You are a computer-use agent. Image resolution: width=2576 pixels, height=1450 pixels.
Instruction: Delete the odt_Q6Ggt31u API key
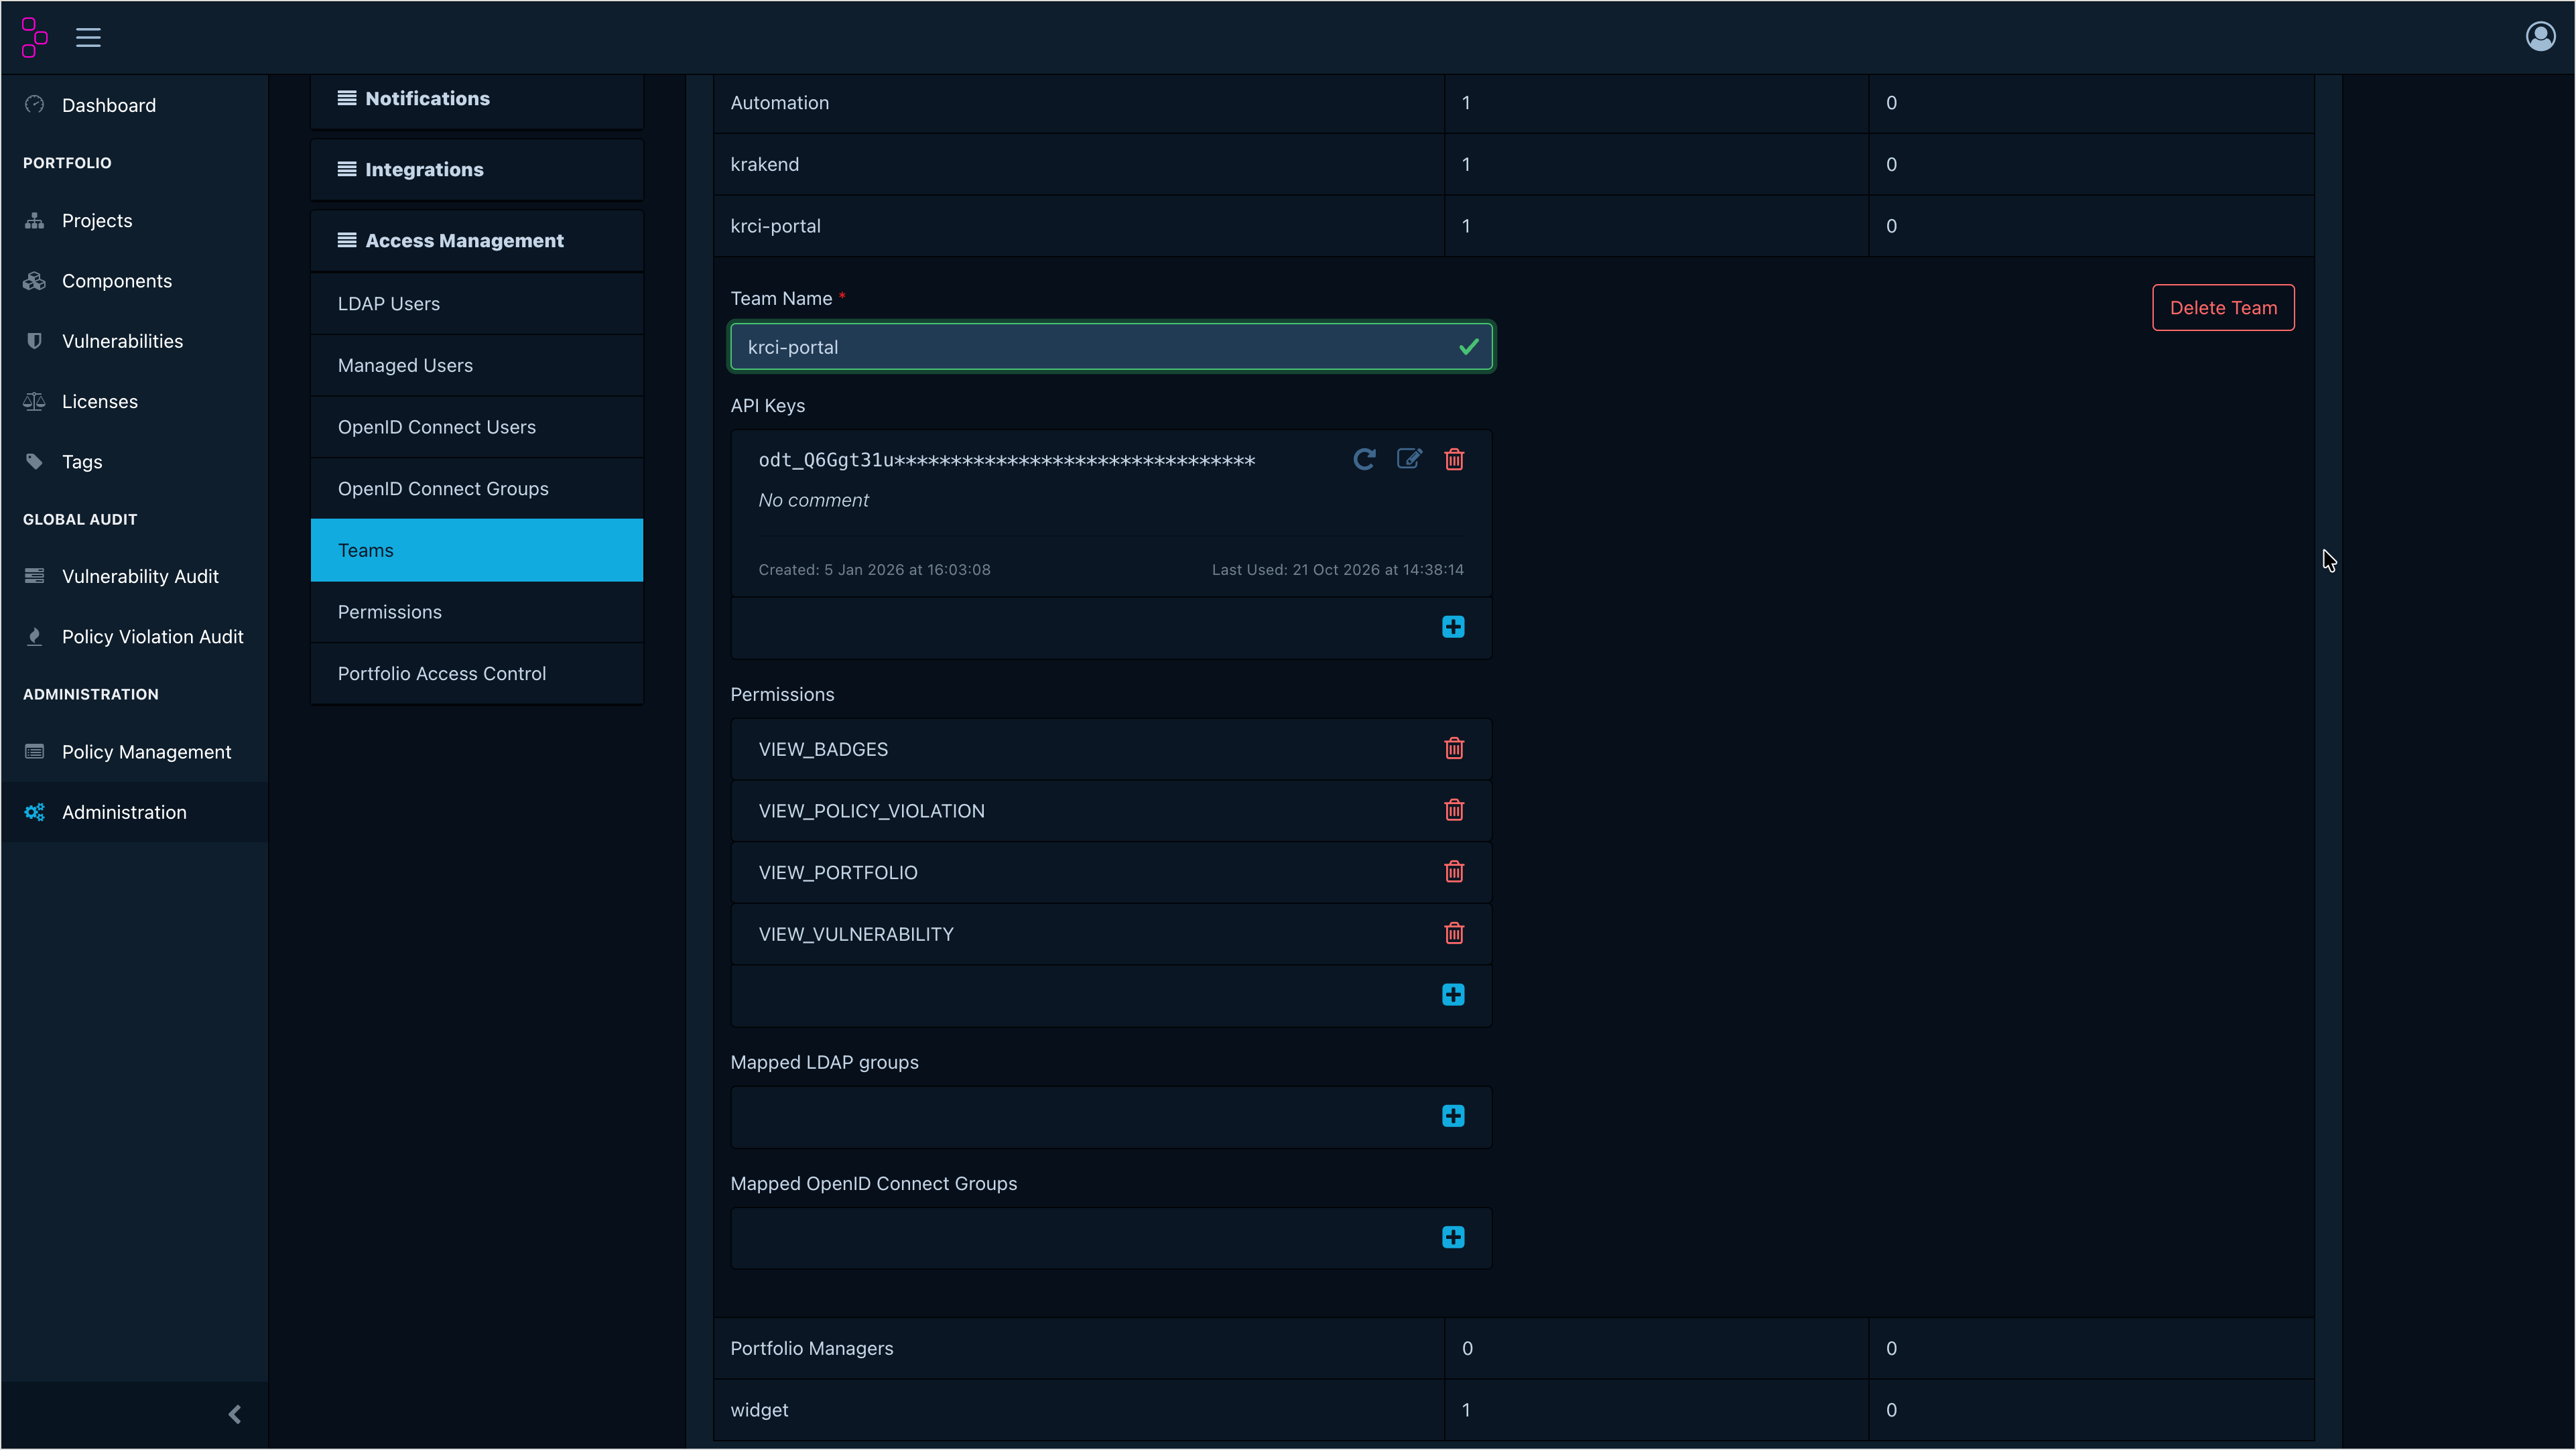[x=1454, y=459]
